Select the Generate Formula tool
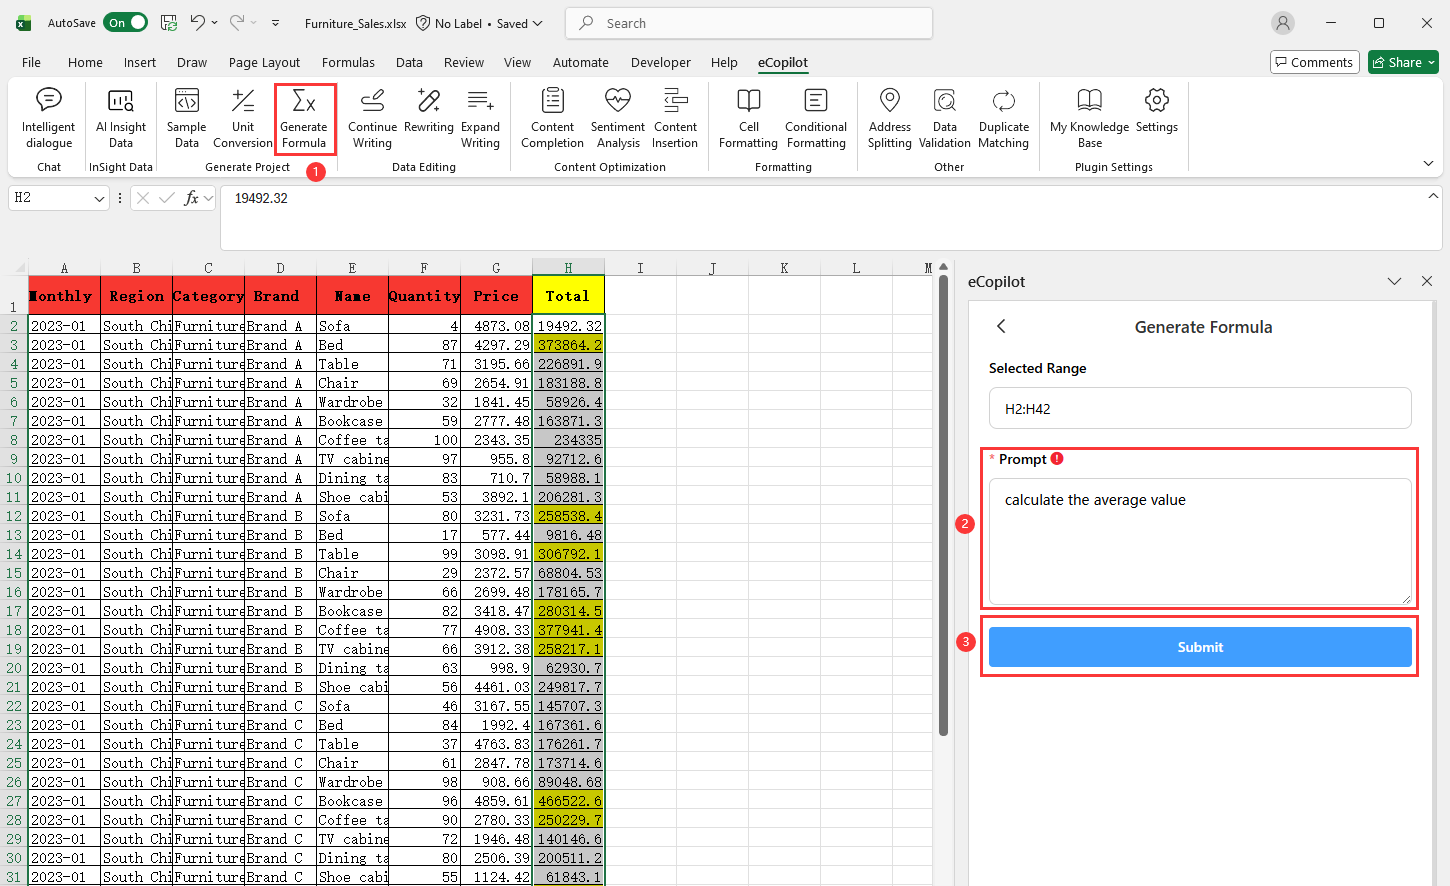Viewport: 1450px width, 886px height. click(304, 118)
